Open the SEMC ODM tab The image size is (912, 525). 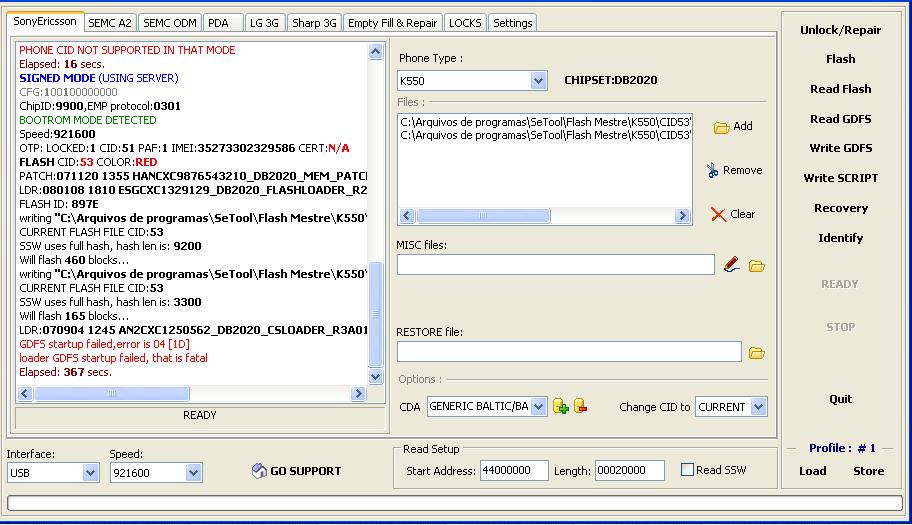tap(170, 23)
